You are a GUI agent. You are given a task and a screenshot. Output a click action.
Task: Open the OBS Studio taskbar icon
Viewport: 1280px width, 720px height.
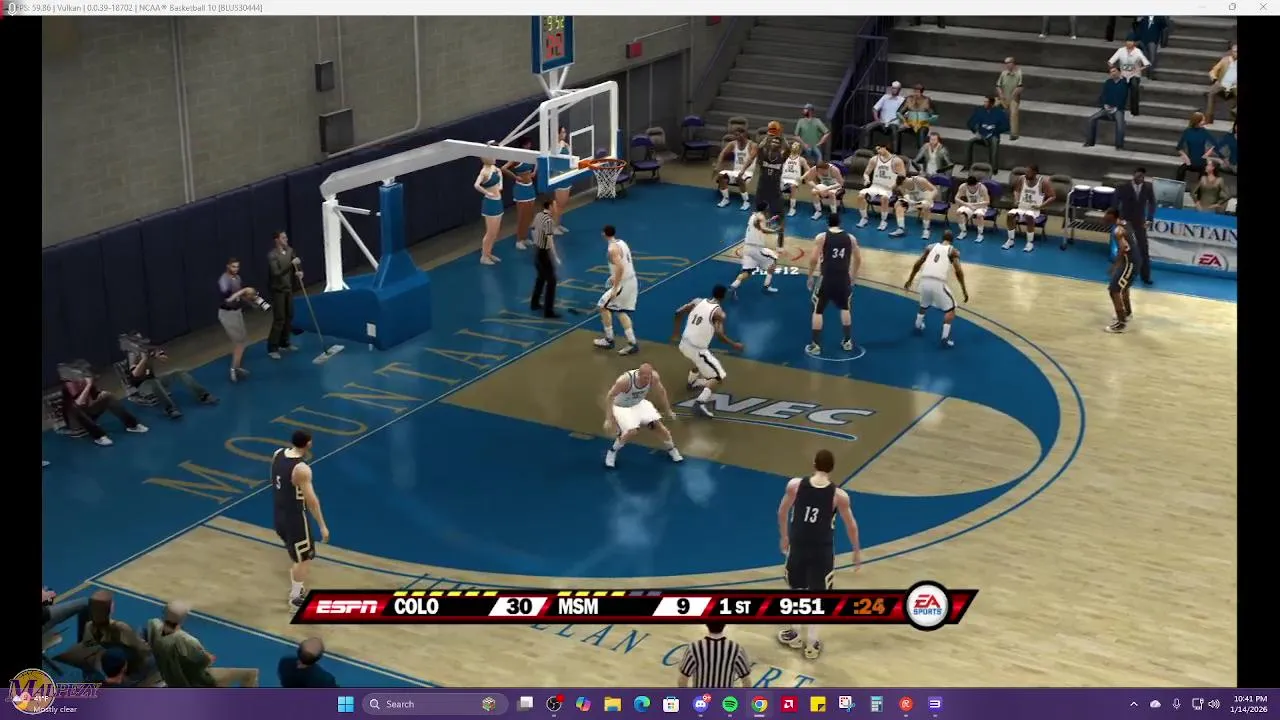pos(554,704)
